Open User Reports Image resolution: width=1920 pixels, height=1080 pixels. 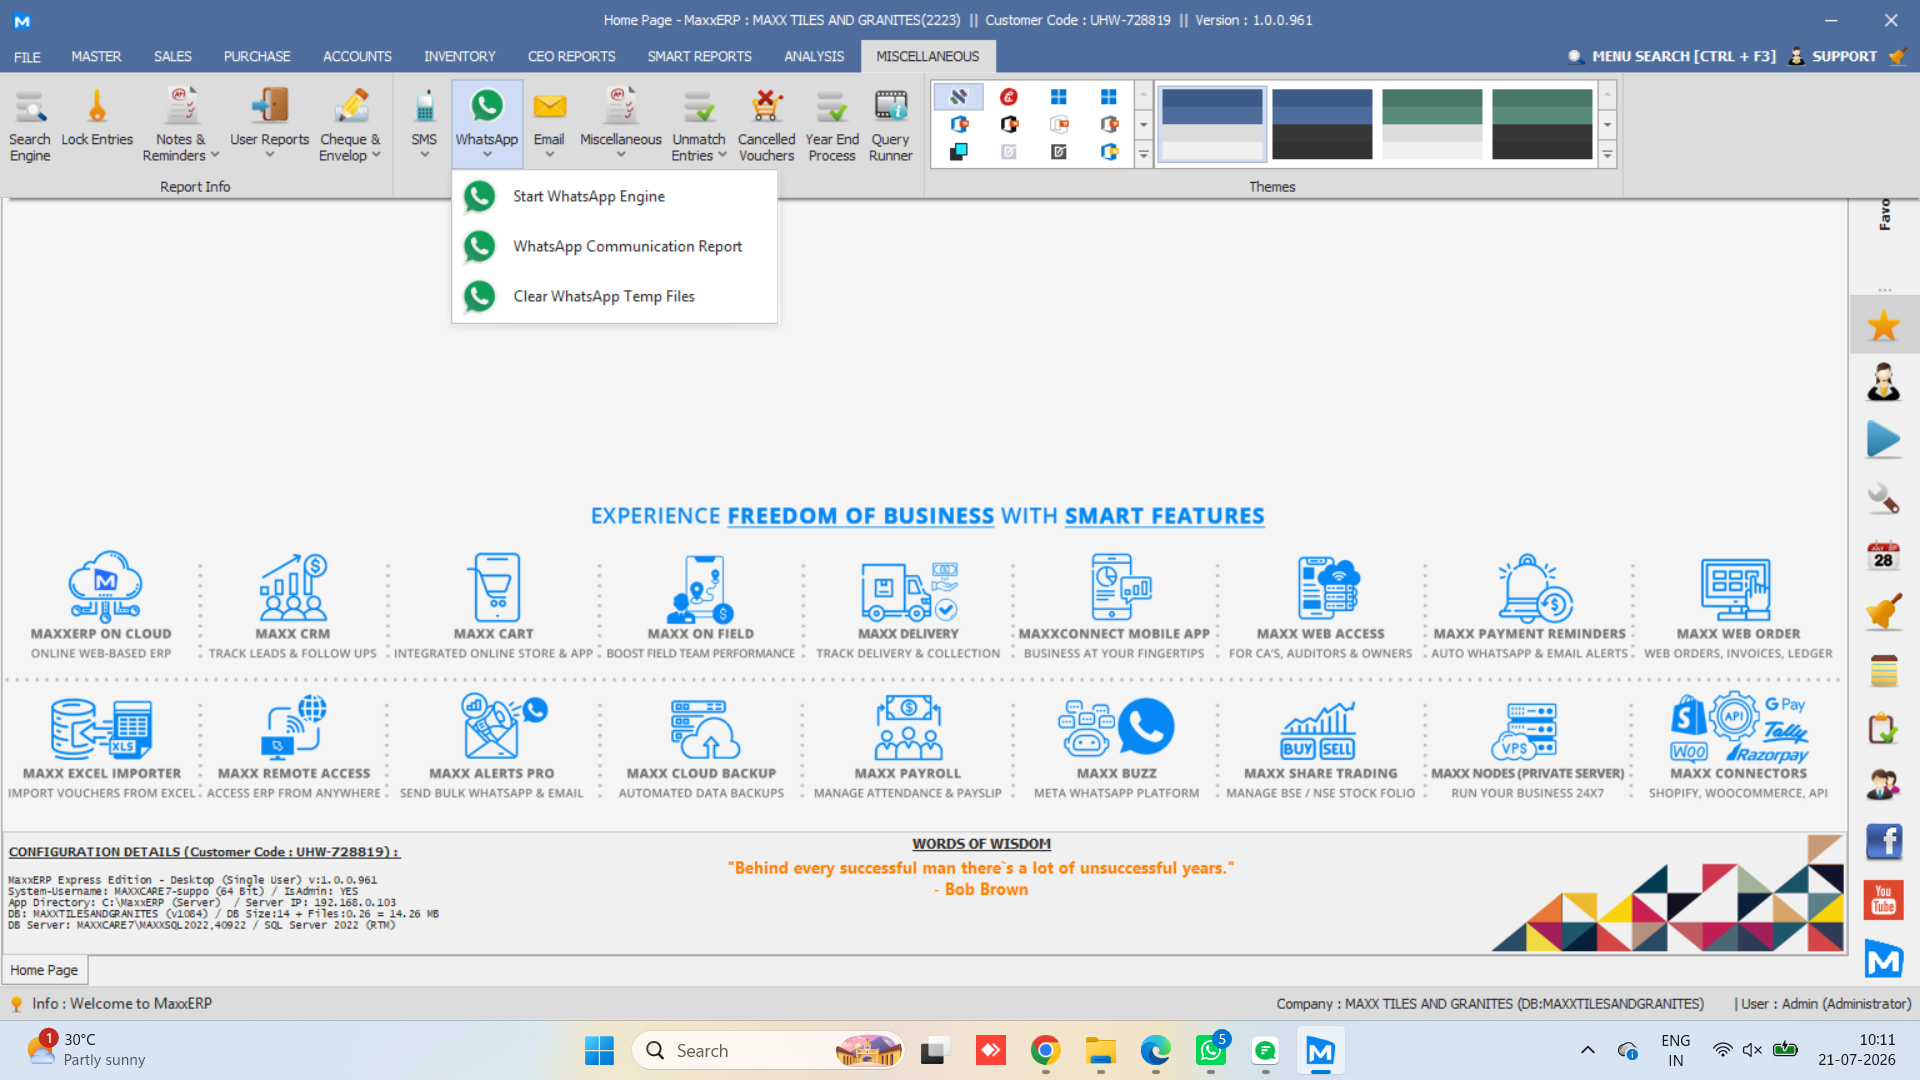270,122
